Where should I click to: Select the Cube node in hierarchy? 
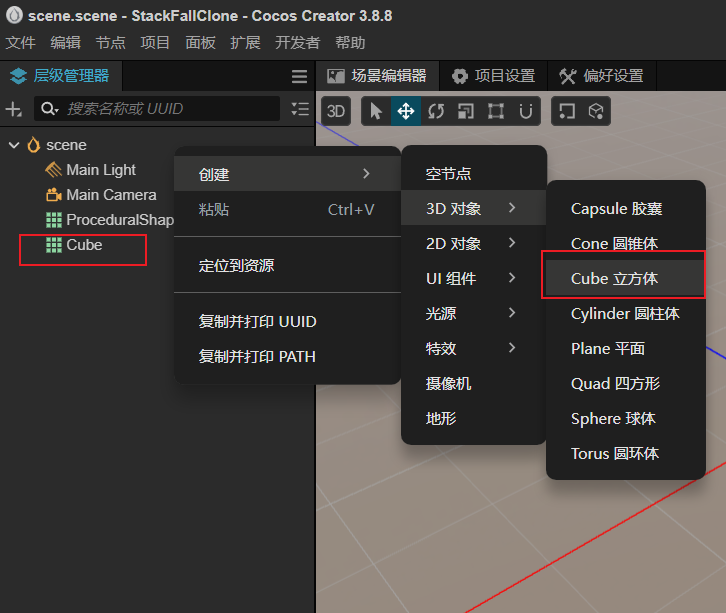coord(84,245)
